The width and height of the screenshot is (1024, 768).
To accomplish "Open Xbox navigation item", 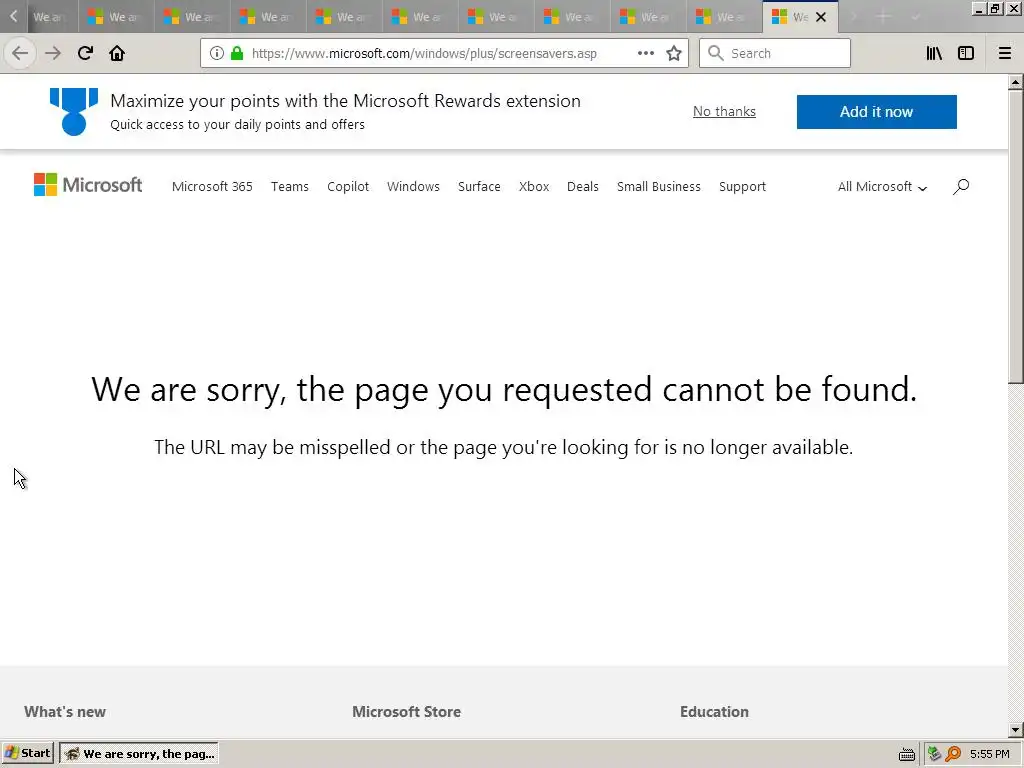I will tap(534, 187).
